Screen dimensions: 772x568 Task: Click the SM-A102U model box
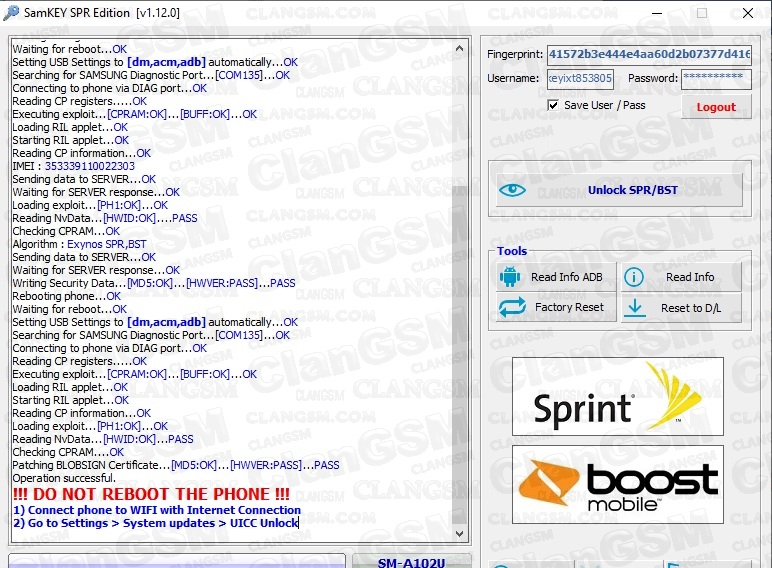tap(411, 562)
